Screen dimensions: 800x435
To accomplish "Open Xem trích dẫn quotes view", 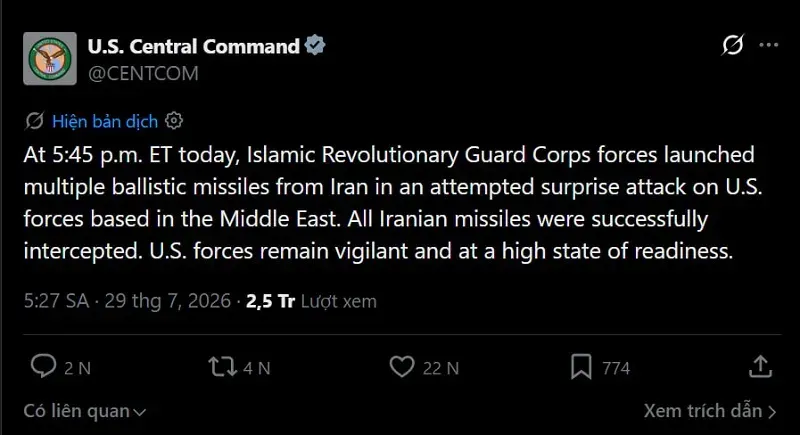I will click(710, 411).
